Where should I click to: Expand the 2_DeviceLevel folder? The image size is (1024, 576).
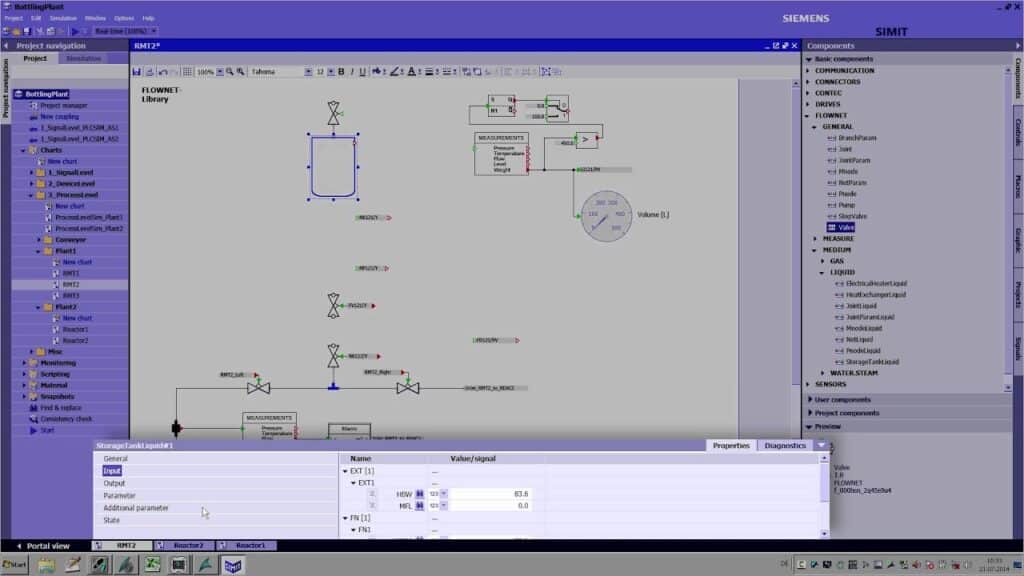point(31,184)
